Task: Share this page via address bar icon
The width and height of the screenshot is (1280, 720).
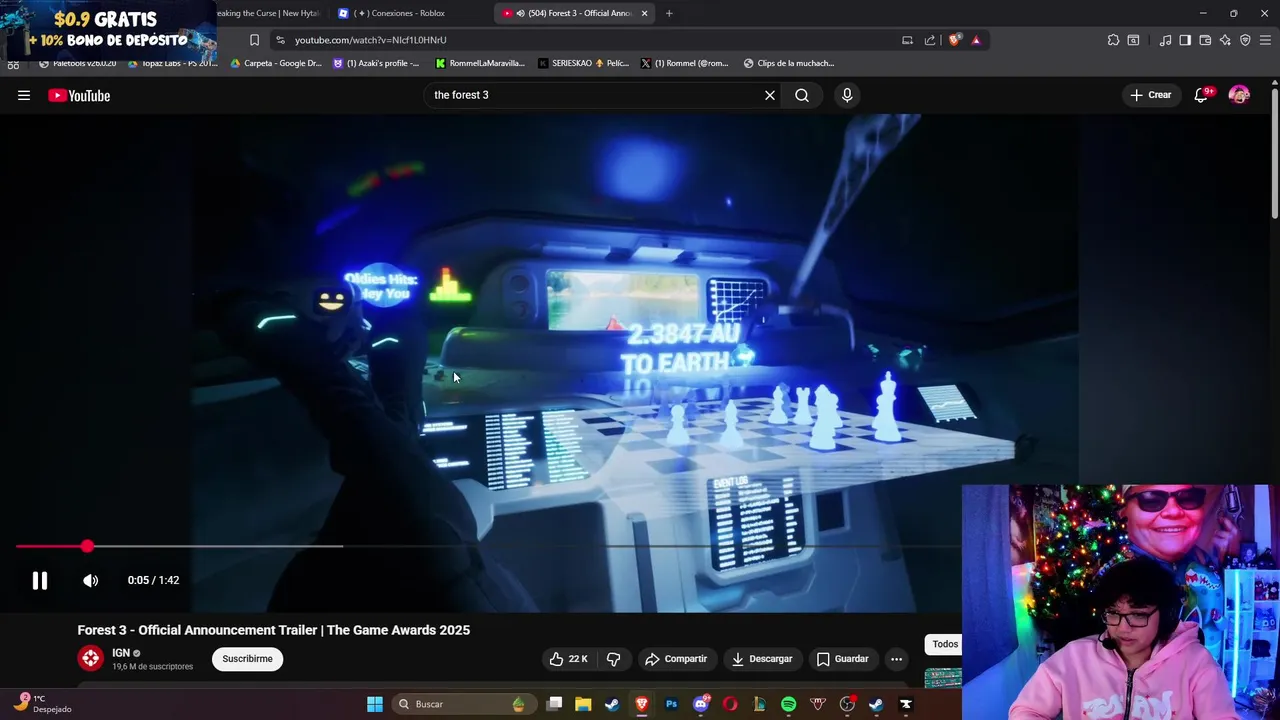Action: (x=930, y=40)
